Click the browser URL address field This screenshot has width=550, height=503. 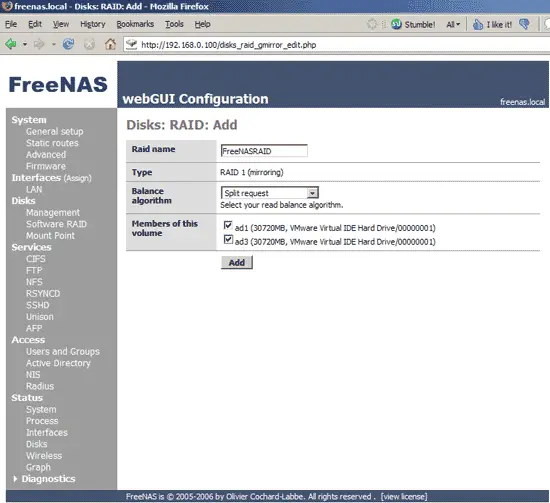(337, 45)
